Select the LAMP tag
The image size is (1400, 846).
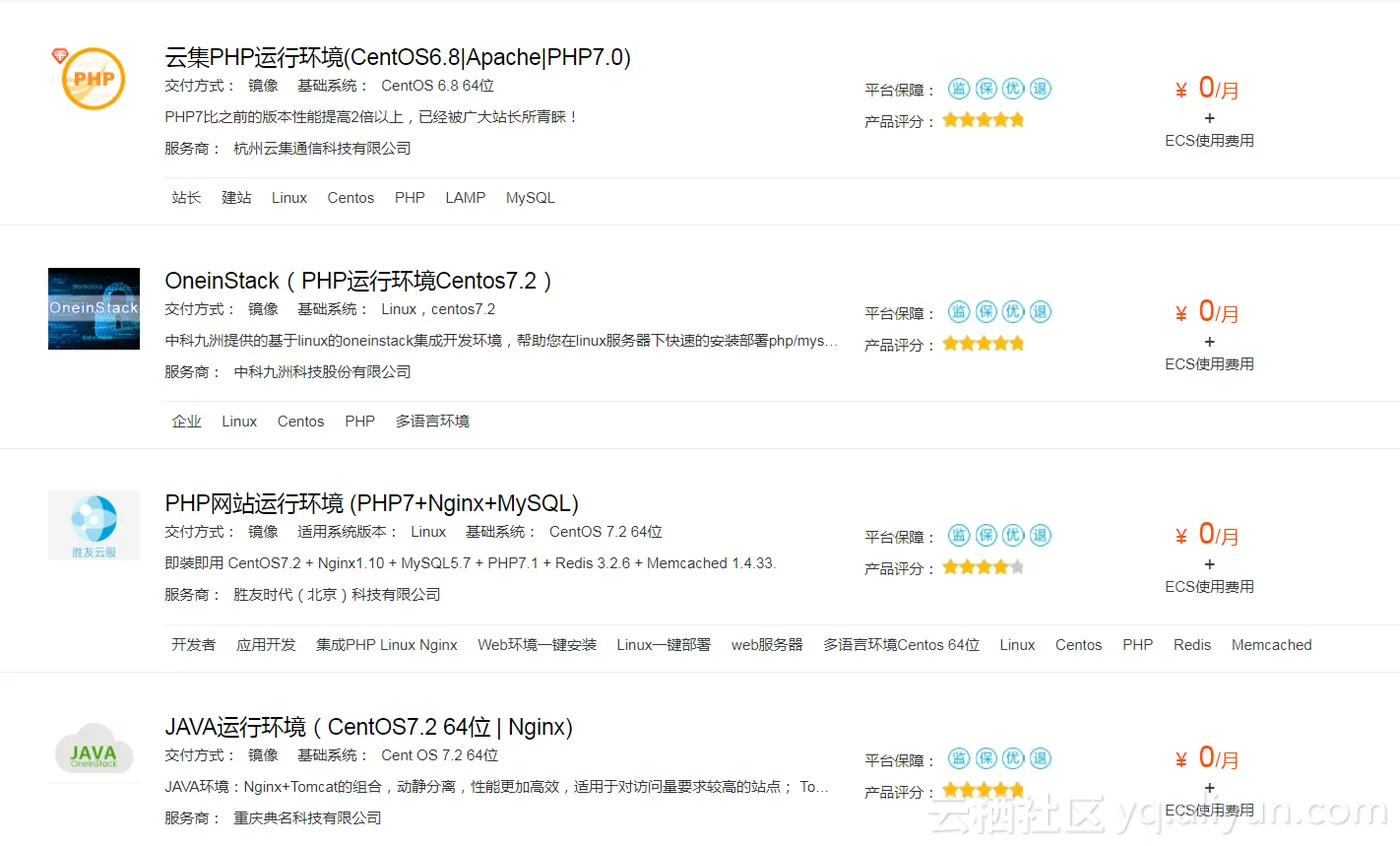[465, 198]
